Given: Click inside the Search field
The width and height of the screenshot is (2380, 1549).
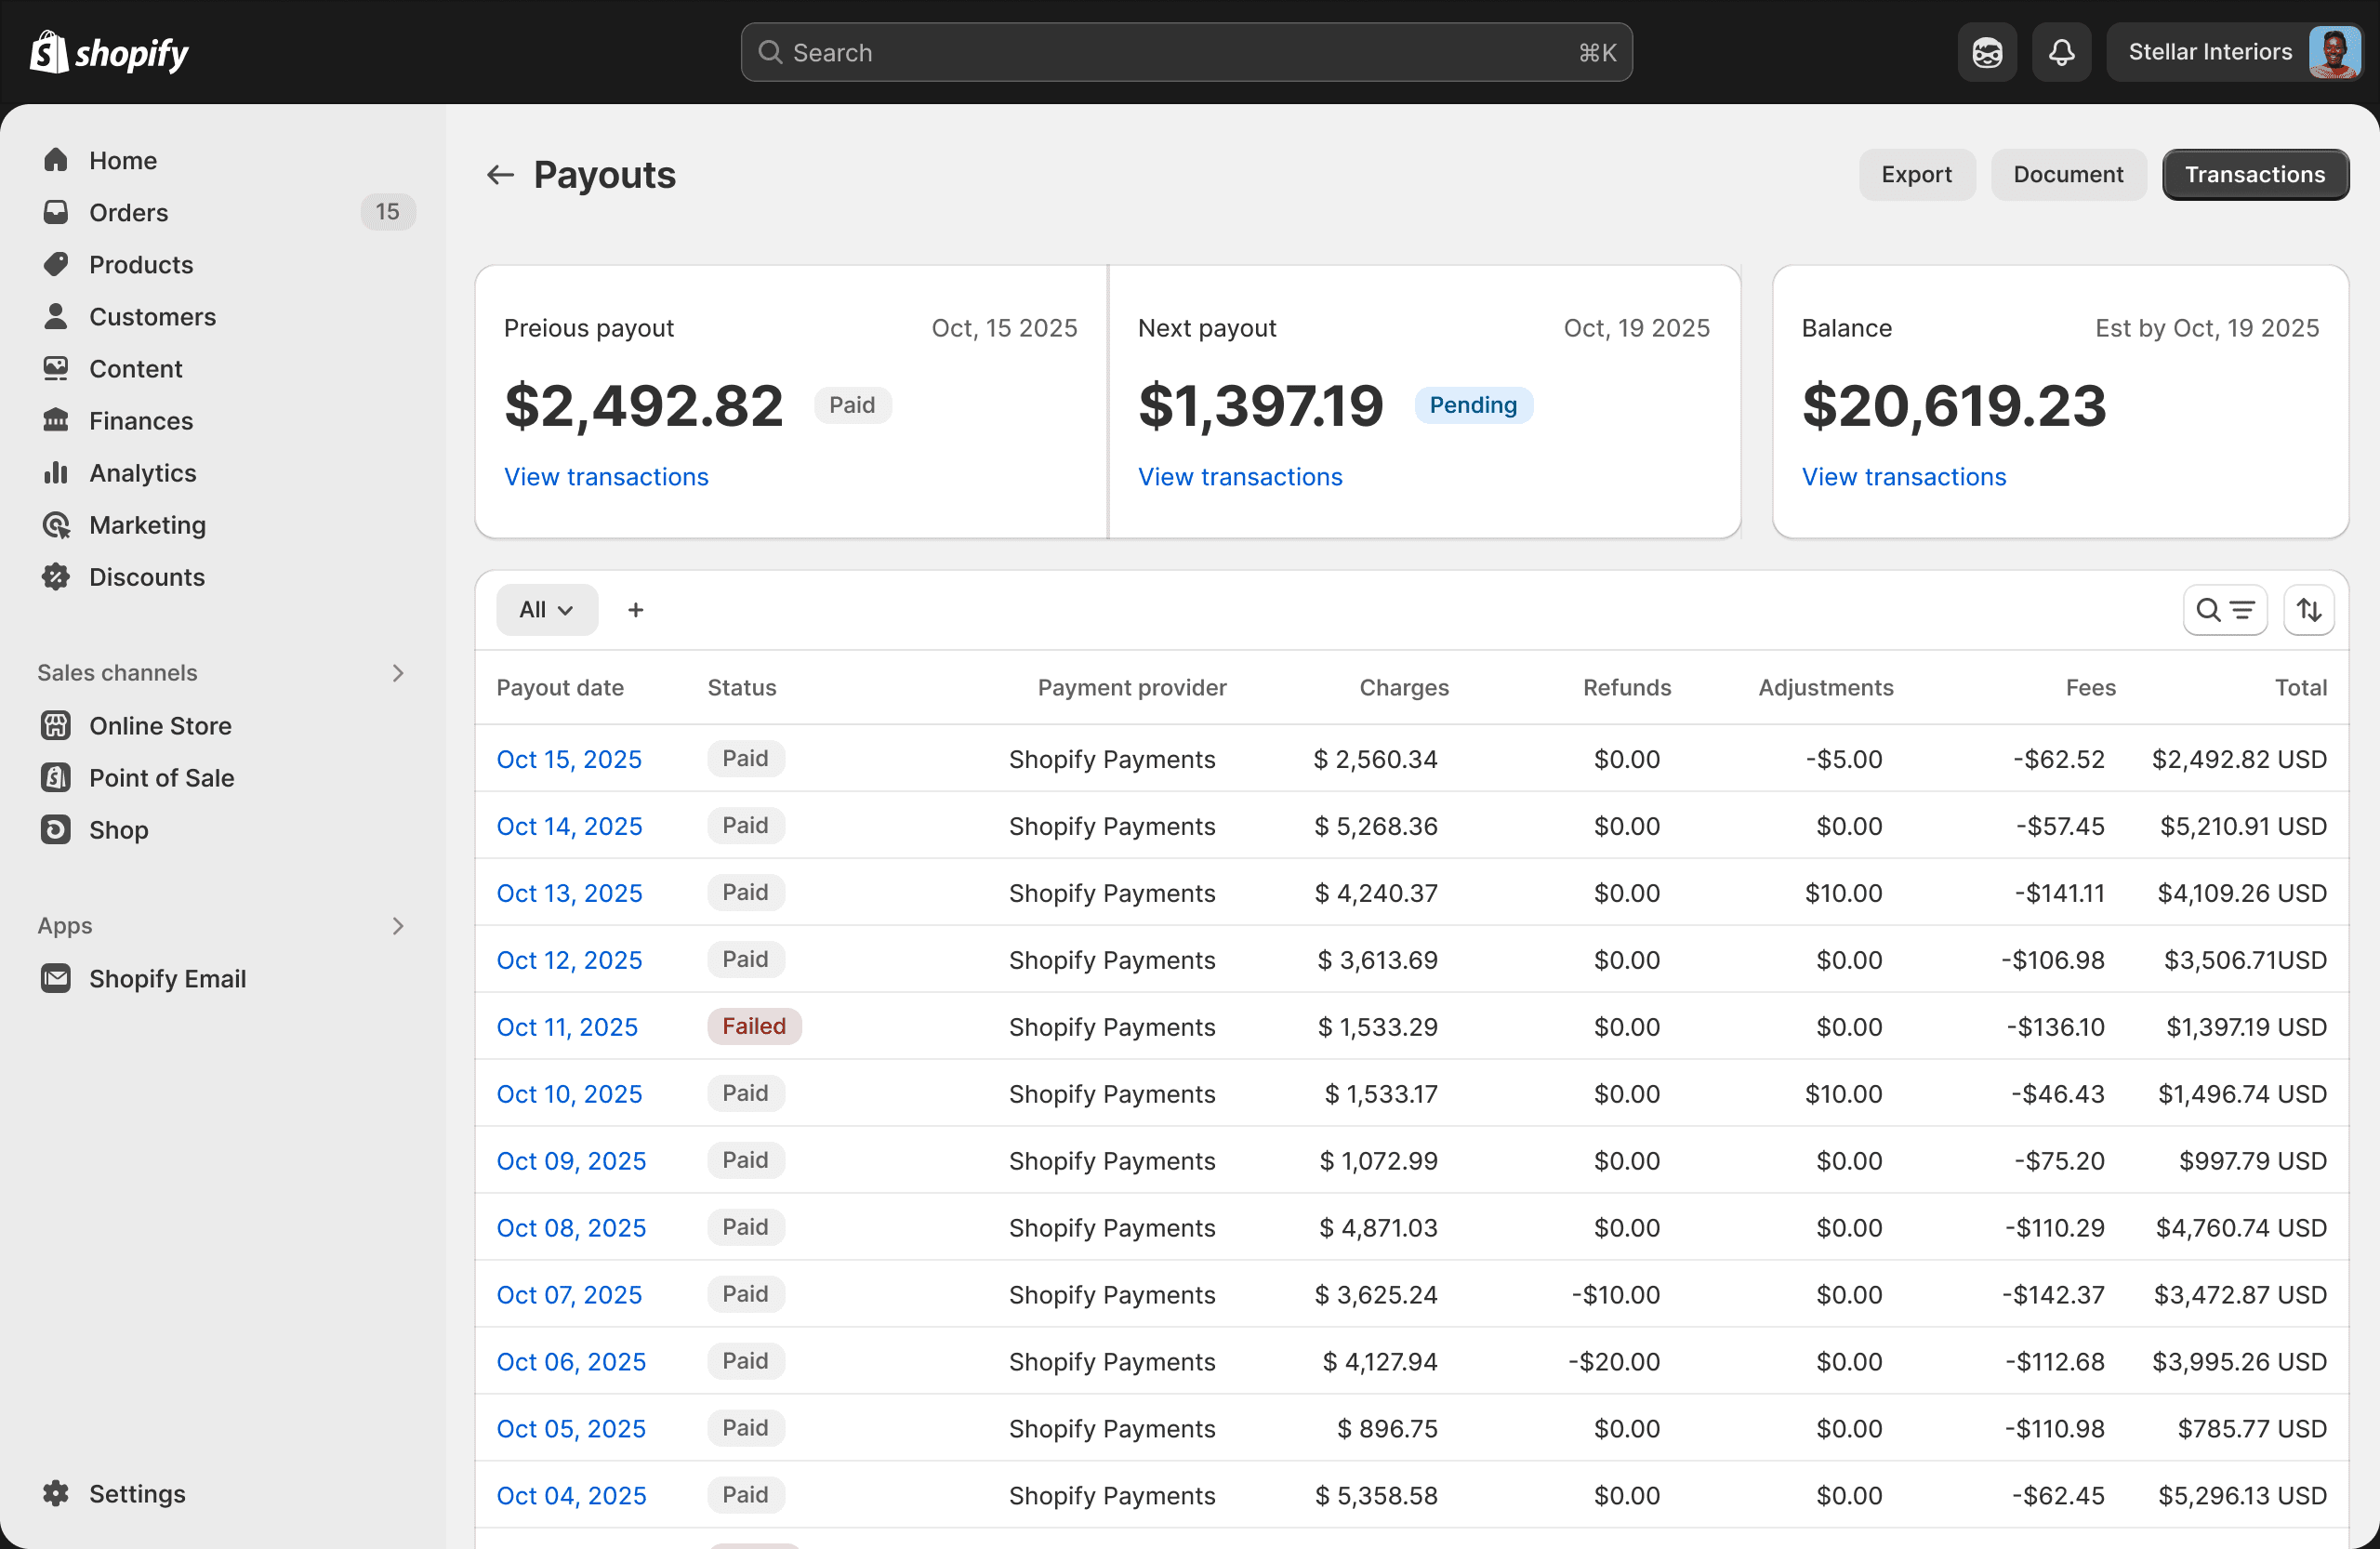Looking at the screenshot, I should point(1186,52).
